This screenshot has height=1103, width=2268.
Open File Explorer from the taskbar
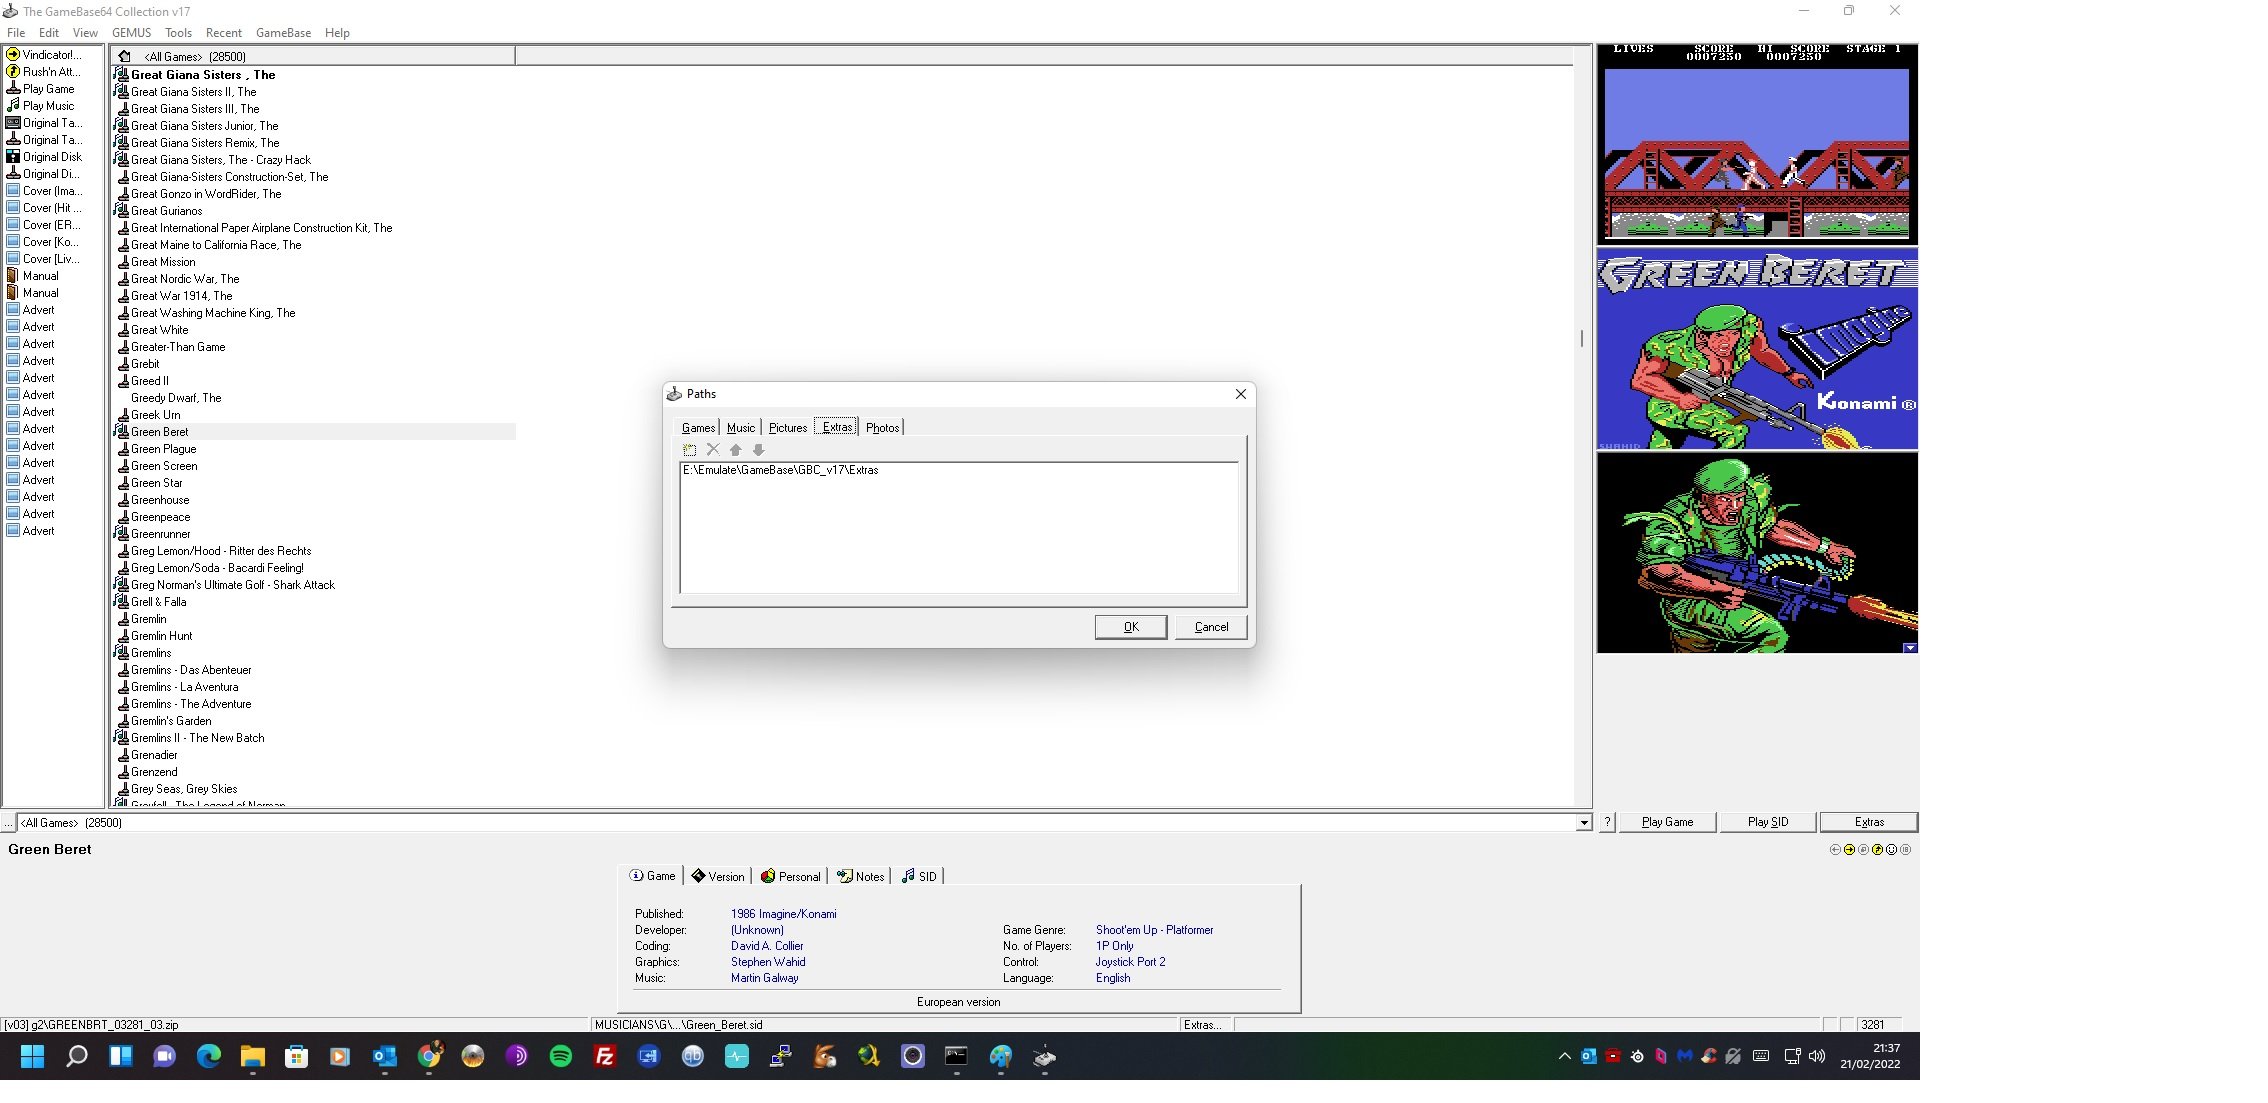click(x=252, y=1056)
